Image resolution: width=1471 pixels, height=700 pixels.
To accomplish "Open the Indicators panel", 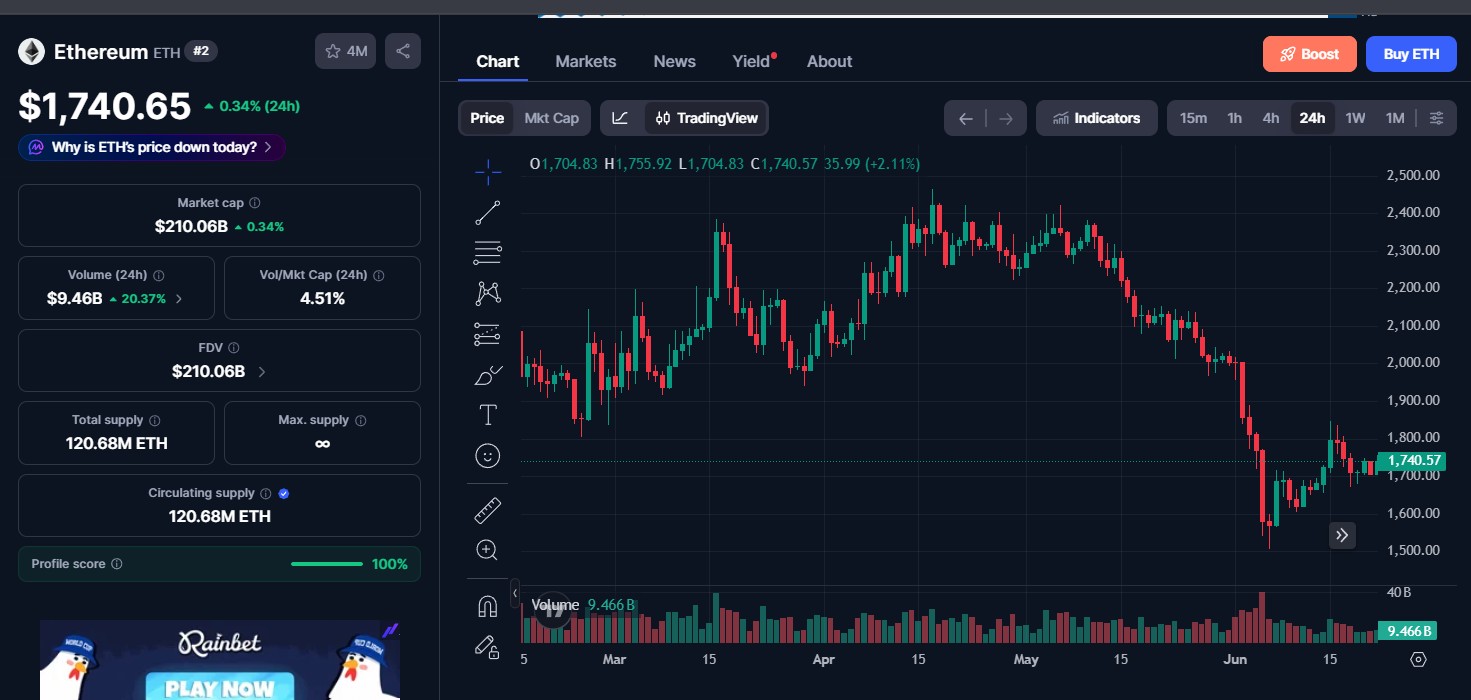I will [1097, 118].
